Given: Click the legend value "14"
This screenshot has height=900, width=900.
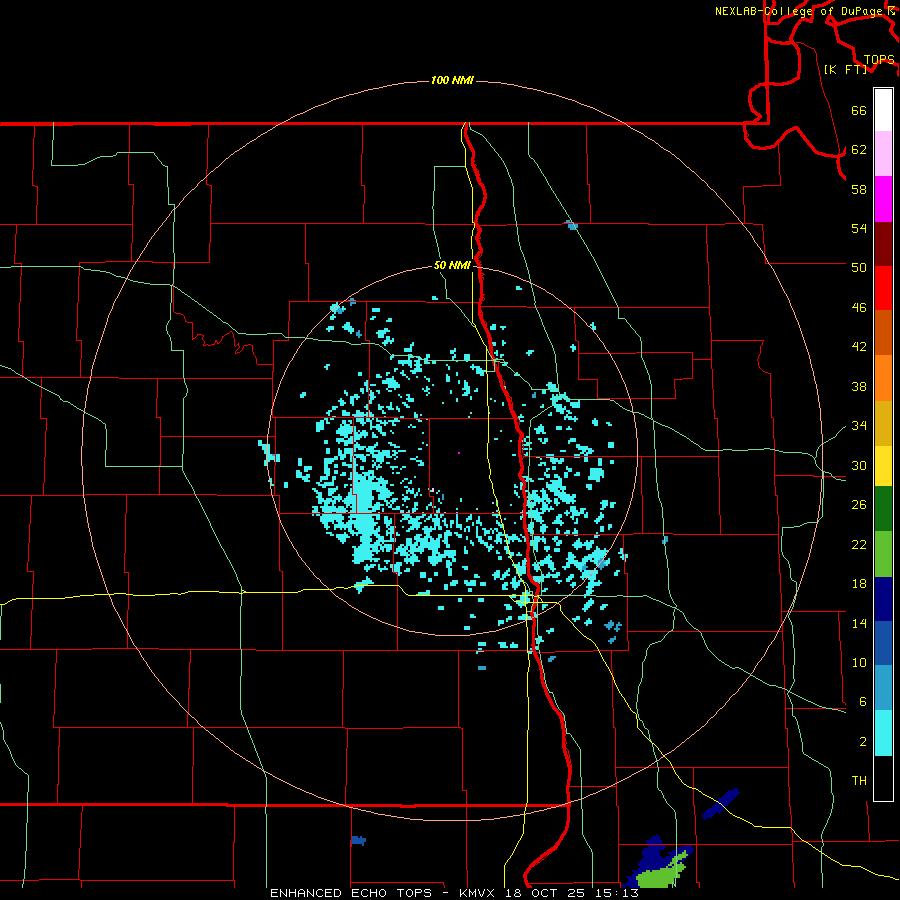Looking at the screenshot, I should [x=859, y=623].
